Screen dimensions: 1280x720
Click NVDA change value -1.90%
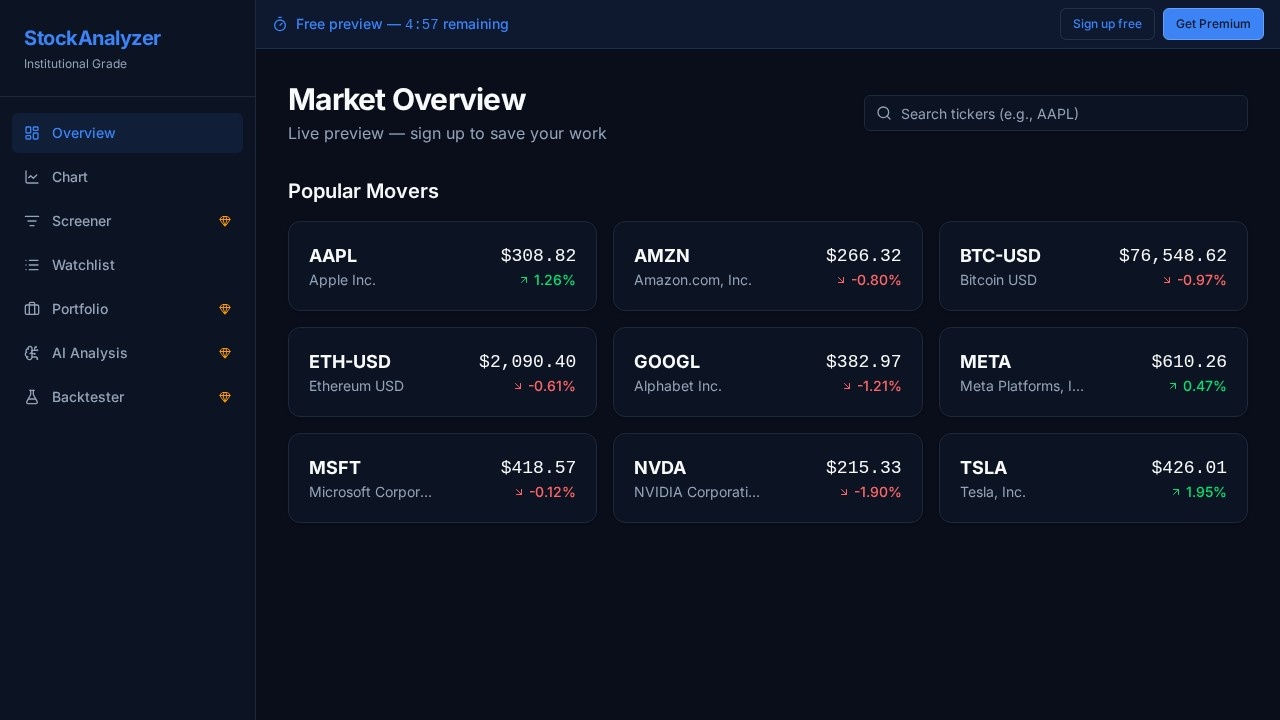point(878,492)
